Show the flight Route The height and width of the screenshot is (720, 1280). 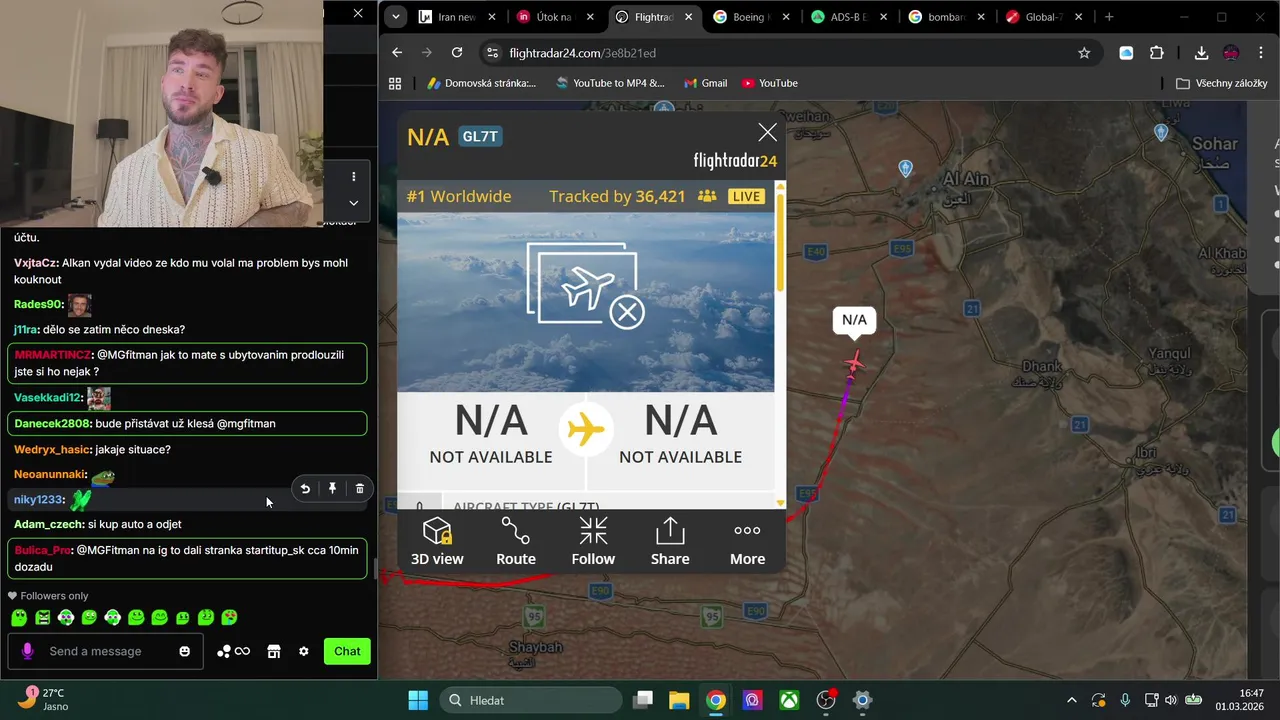[x=516, y=541]
